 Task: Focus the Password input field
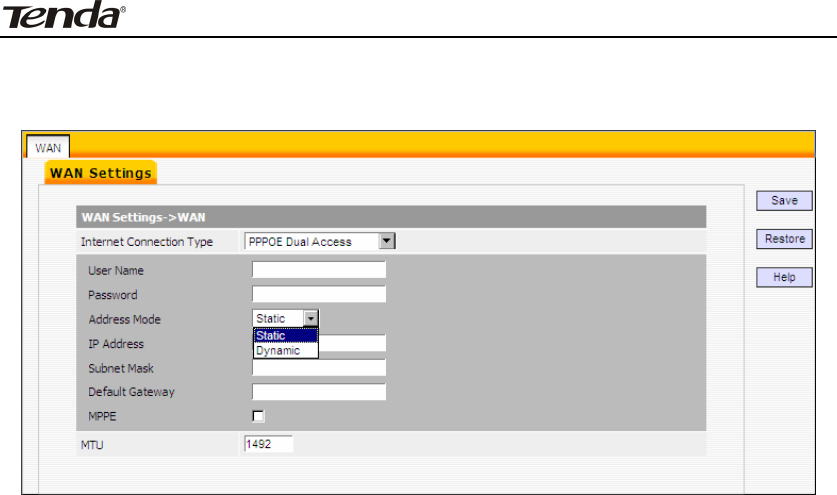pos(319,294)
